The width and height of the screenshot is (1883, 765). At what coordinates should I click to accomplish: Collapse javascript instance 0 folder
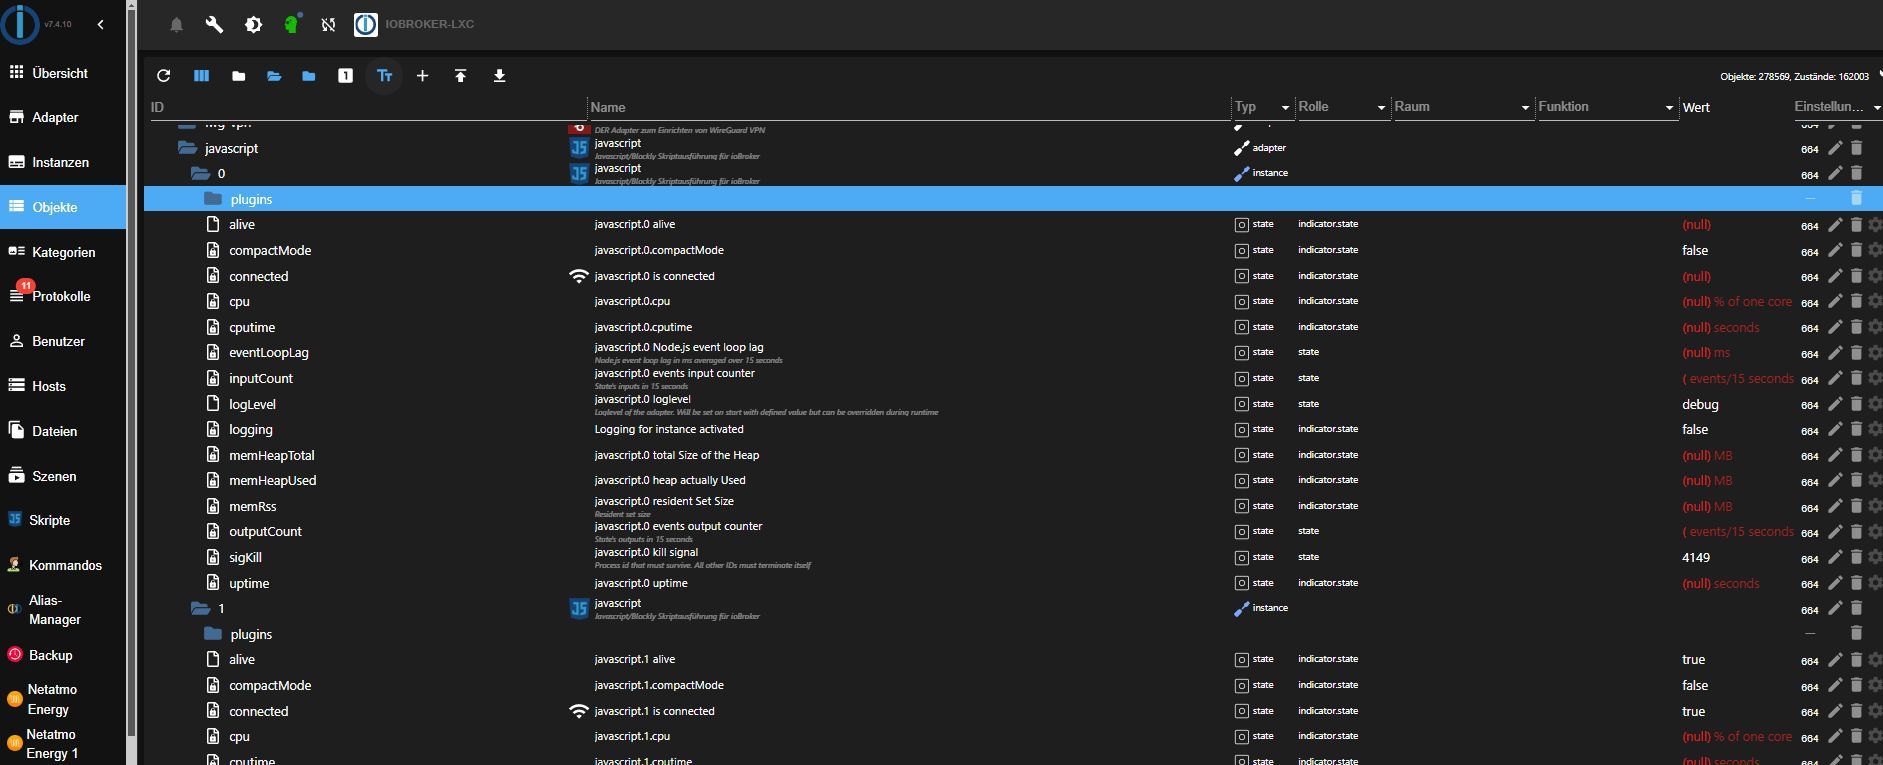click(x=200, y=173)
